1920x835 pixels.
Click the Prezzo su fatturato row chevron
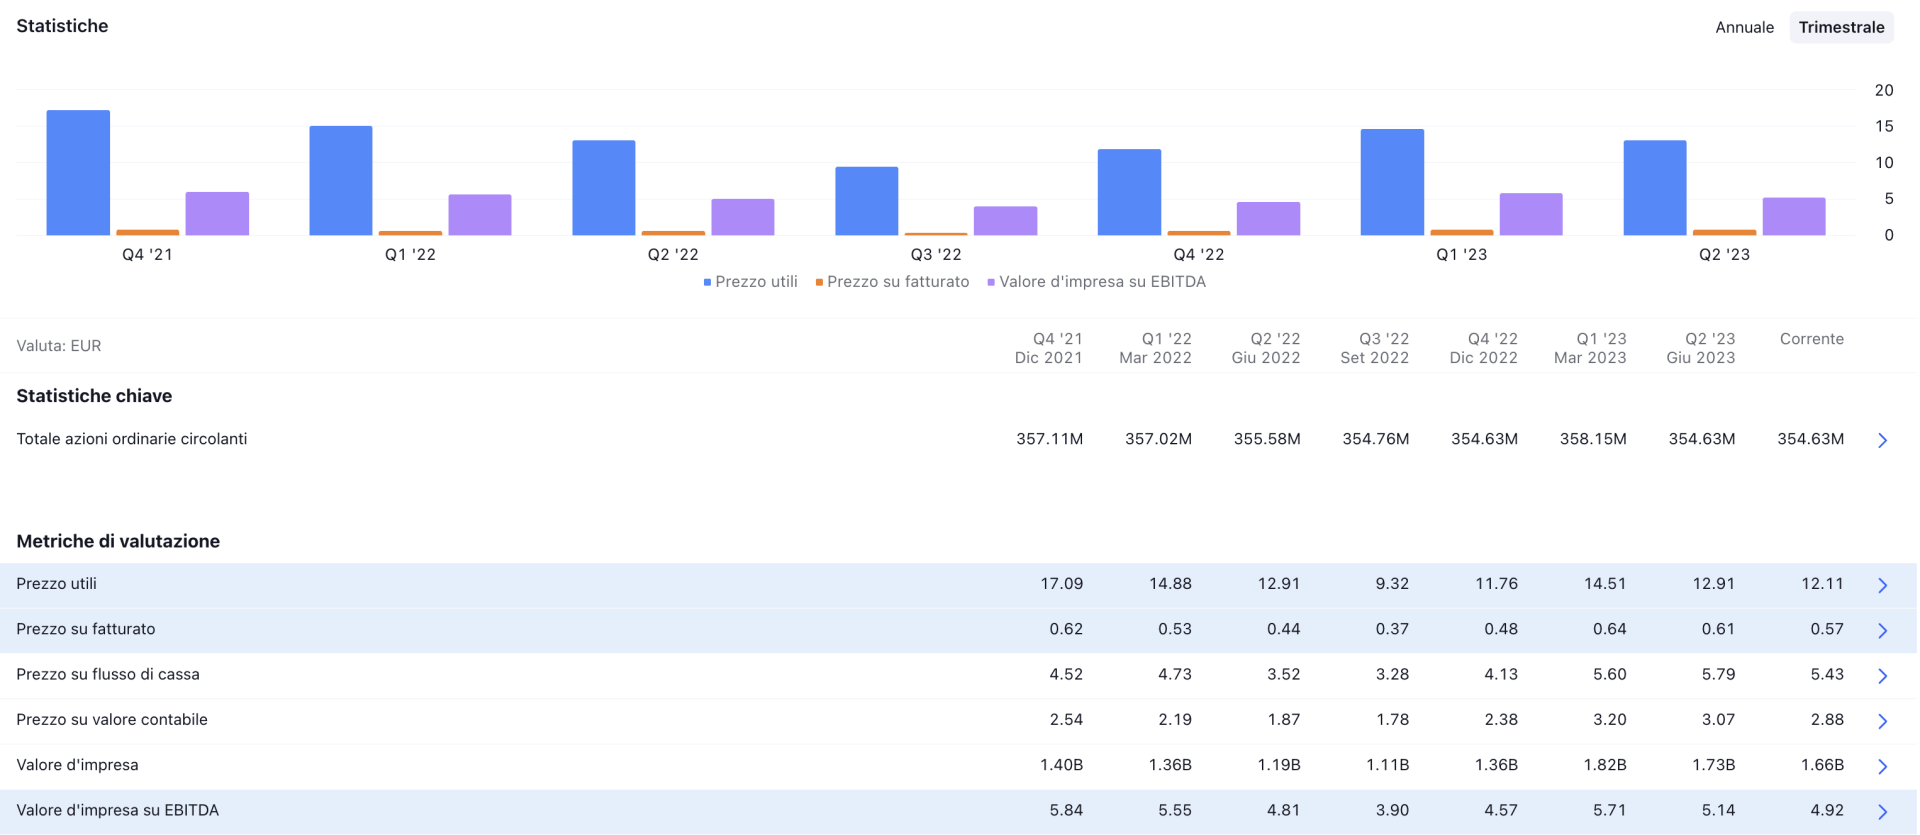tap(1882, 630)
